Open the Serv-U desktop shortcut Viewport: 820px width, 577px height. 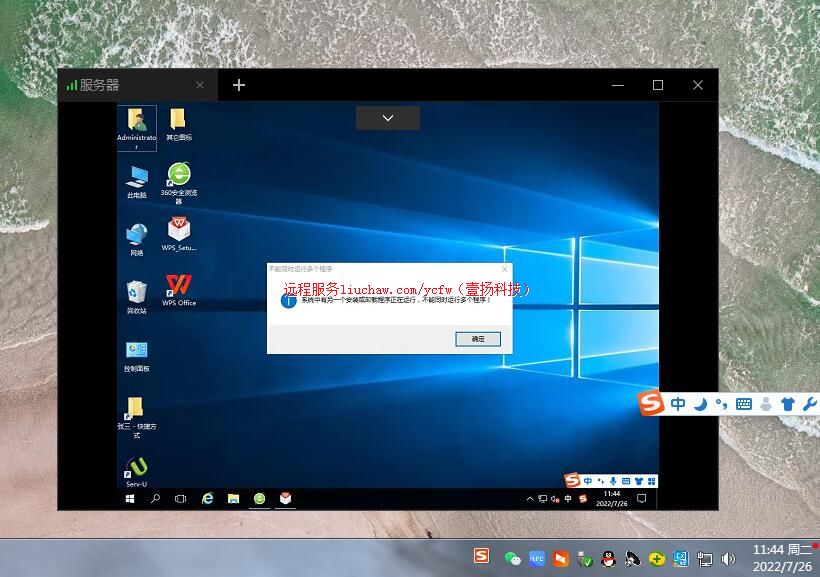(x=137, y=468)
